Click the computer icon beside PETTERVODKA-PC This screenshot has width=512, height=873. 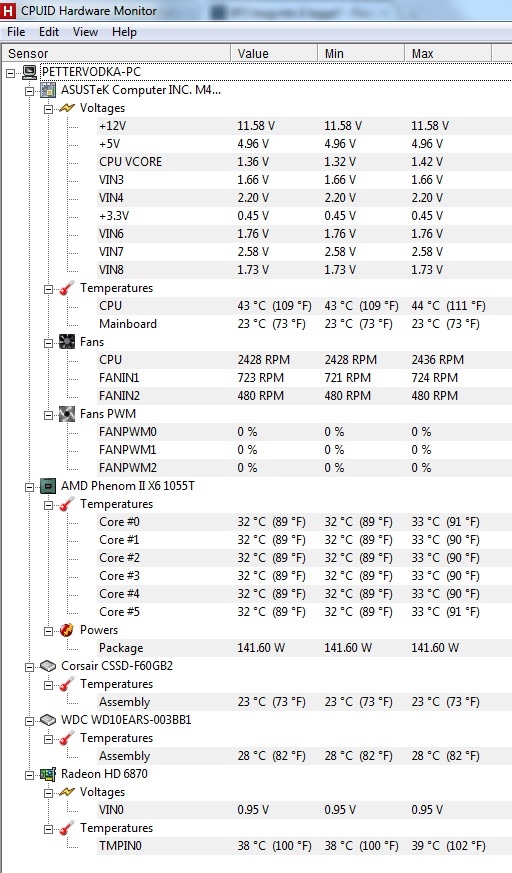point(29,72)
